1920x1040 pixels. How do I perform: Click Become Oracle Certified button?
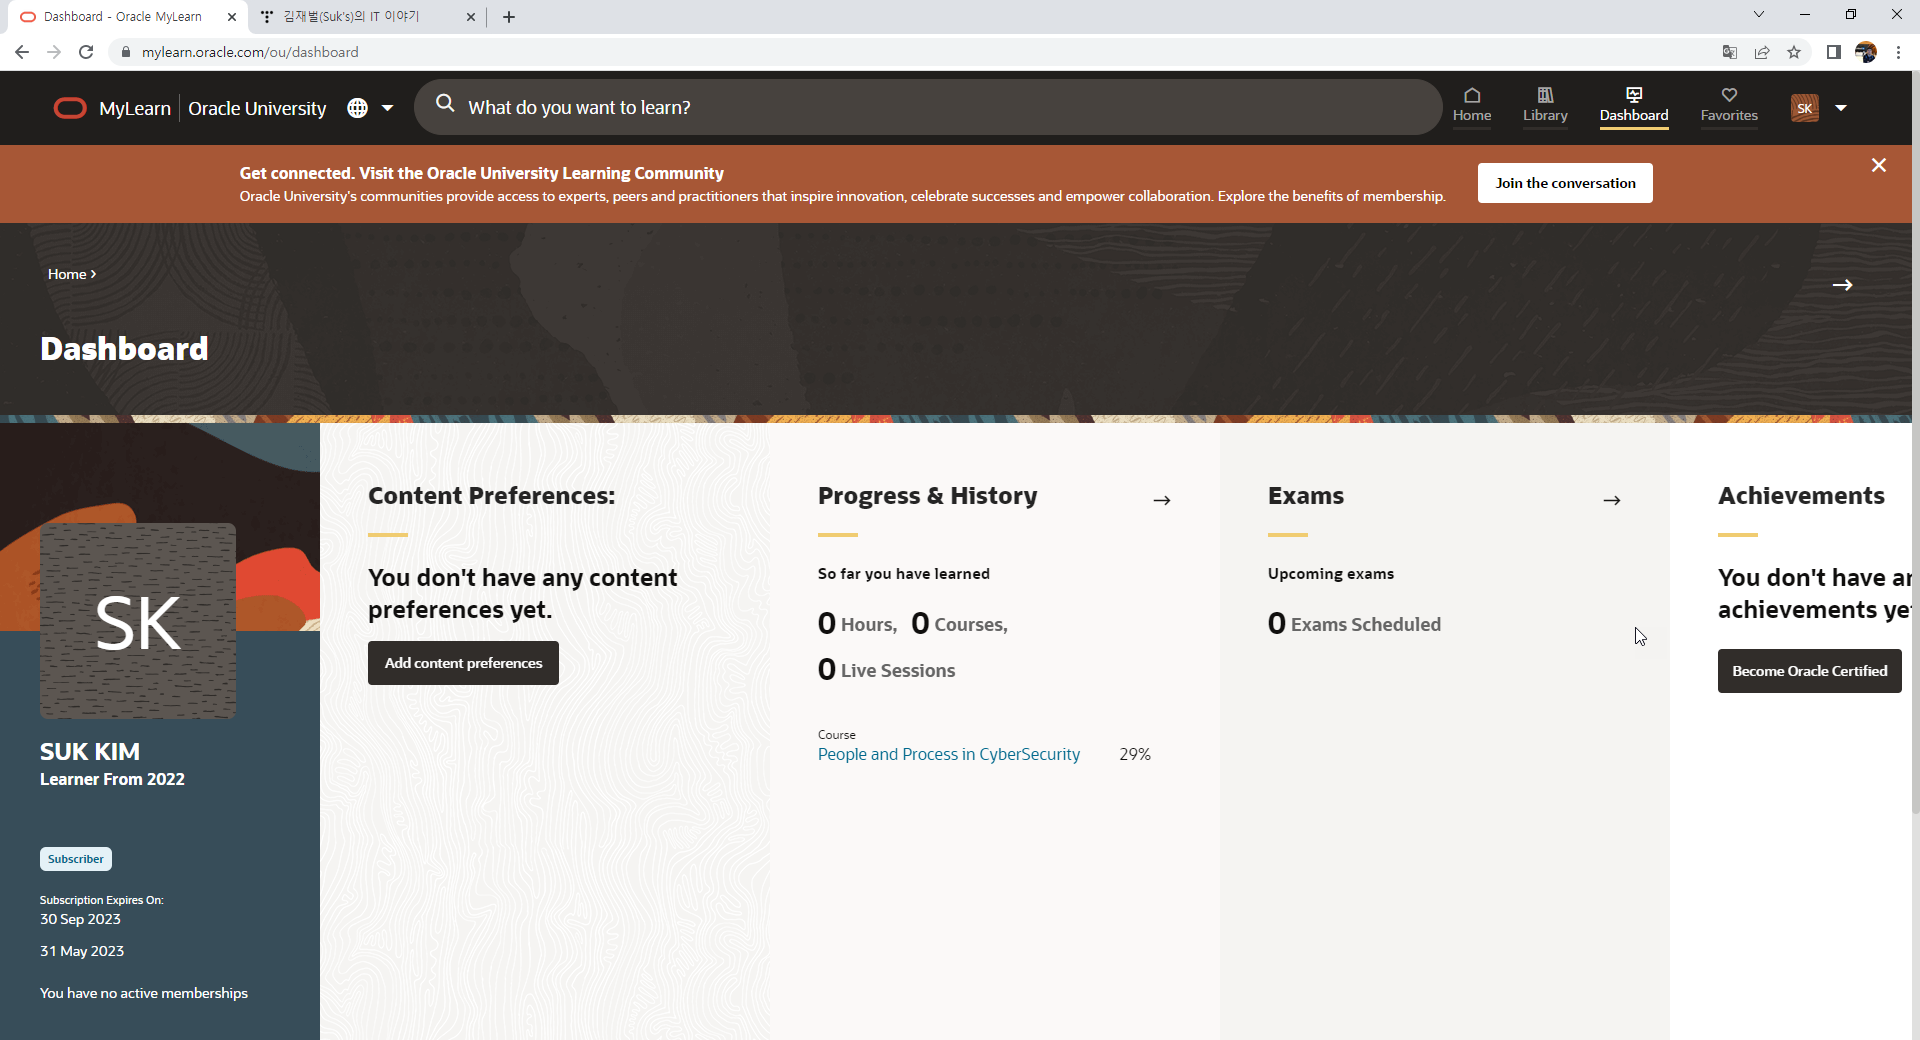pyautogui.click(x=1809, y=671)
